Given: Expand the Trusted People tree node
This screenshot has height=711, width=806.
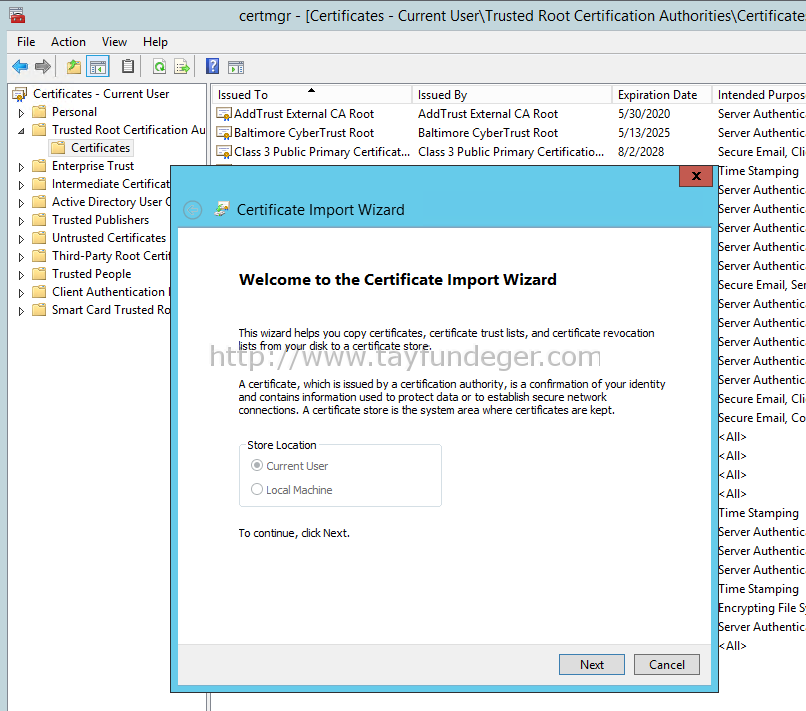Looking at the screenshot, I should click(21, 275).
